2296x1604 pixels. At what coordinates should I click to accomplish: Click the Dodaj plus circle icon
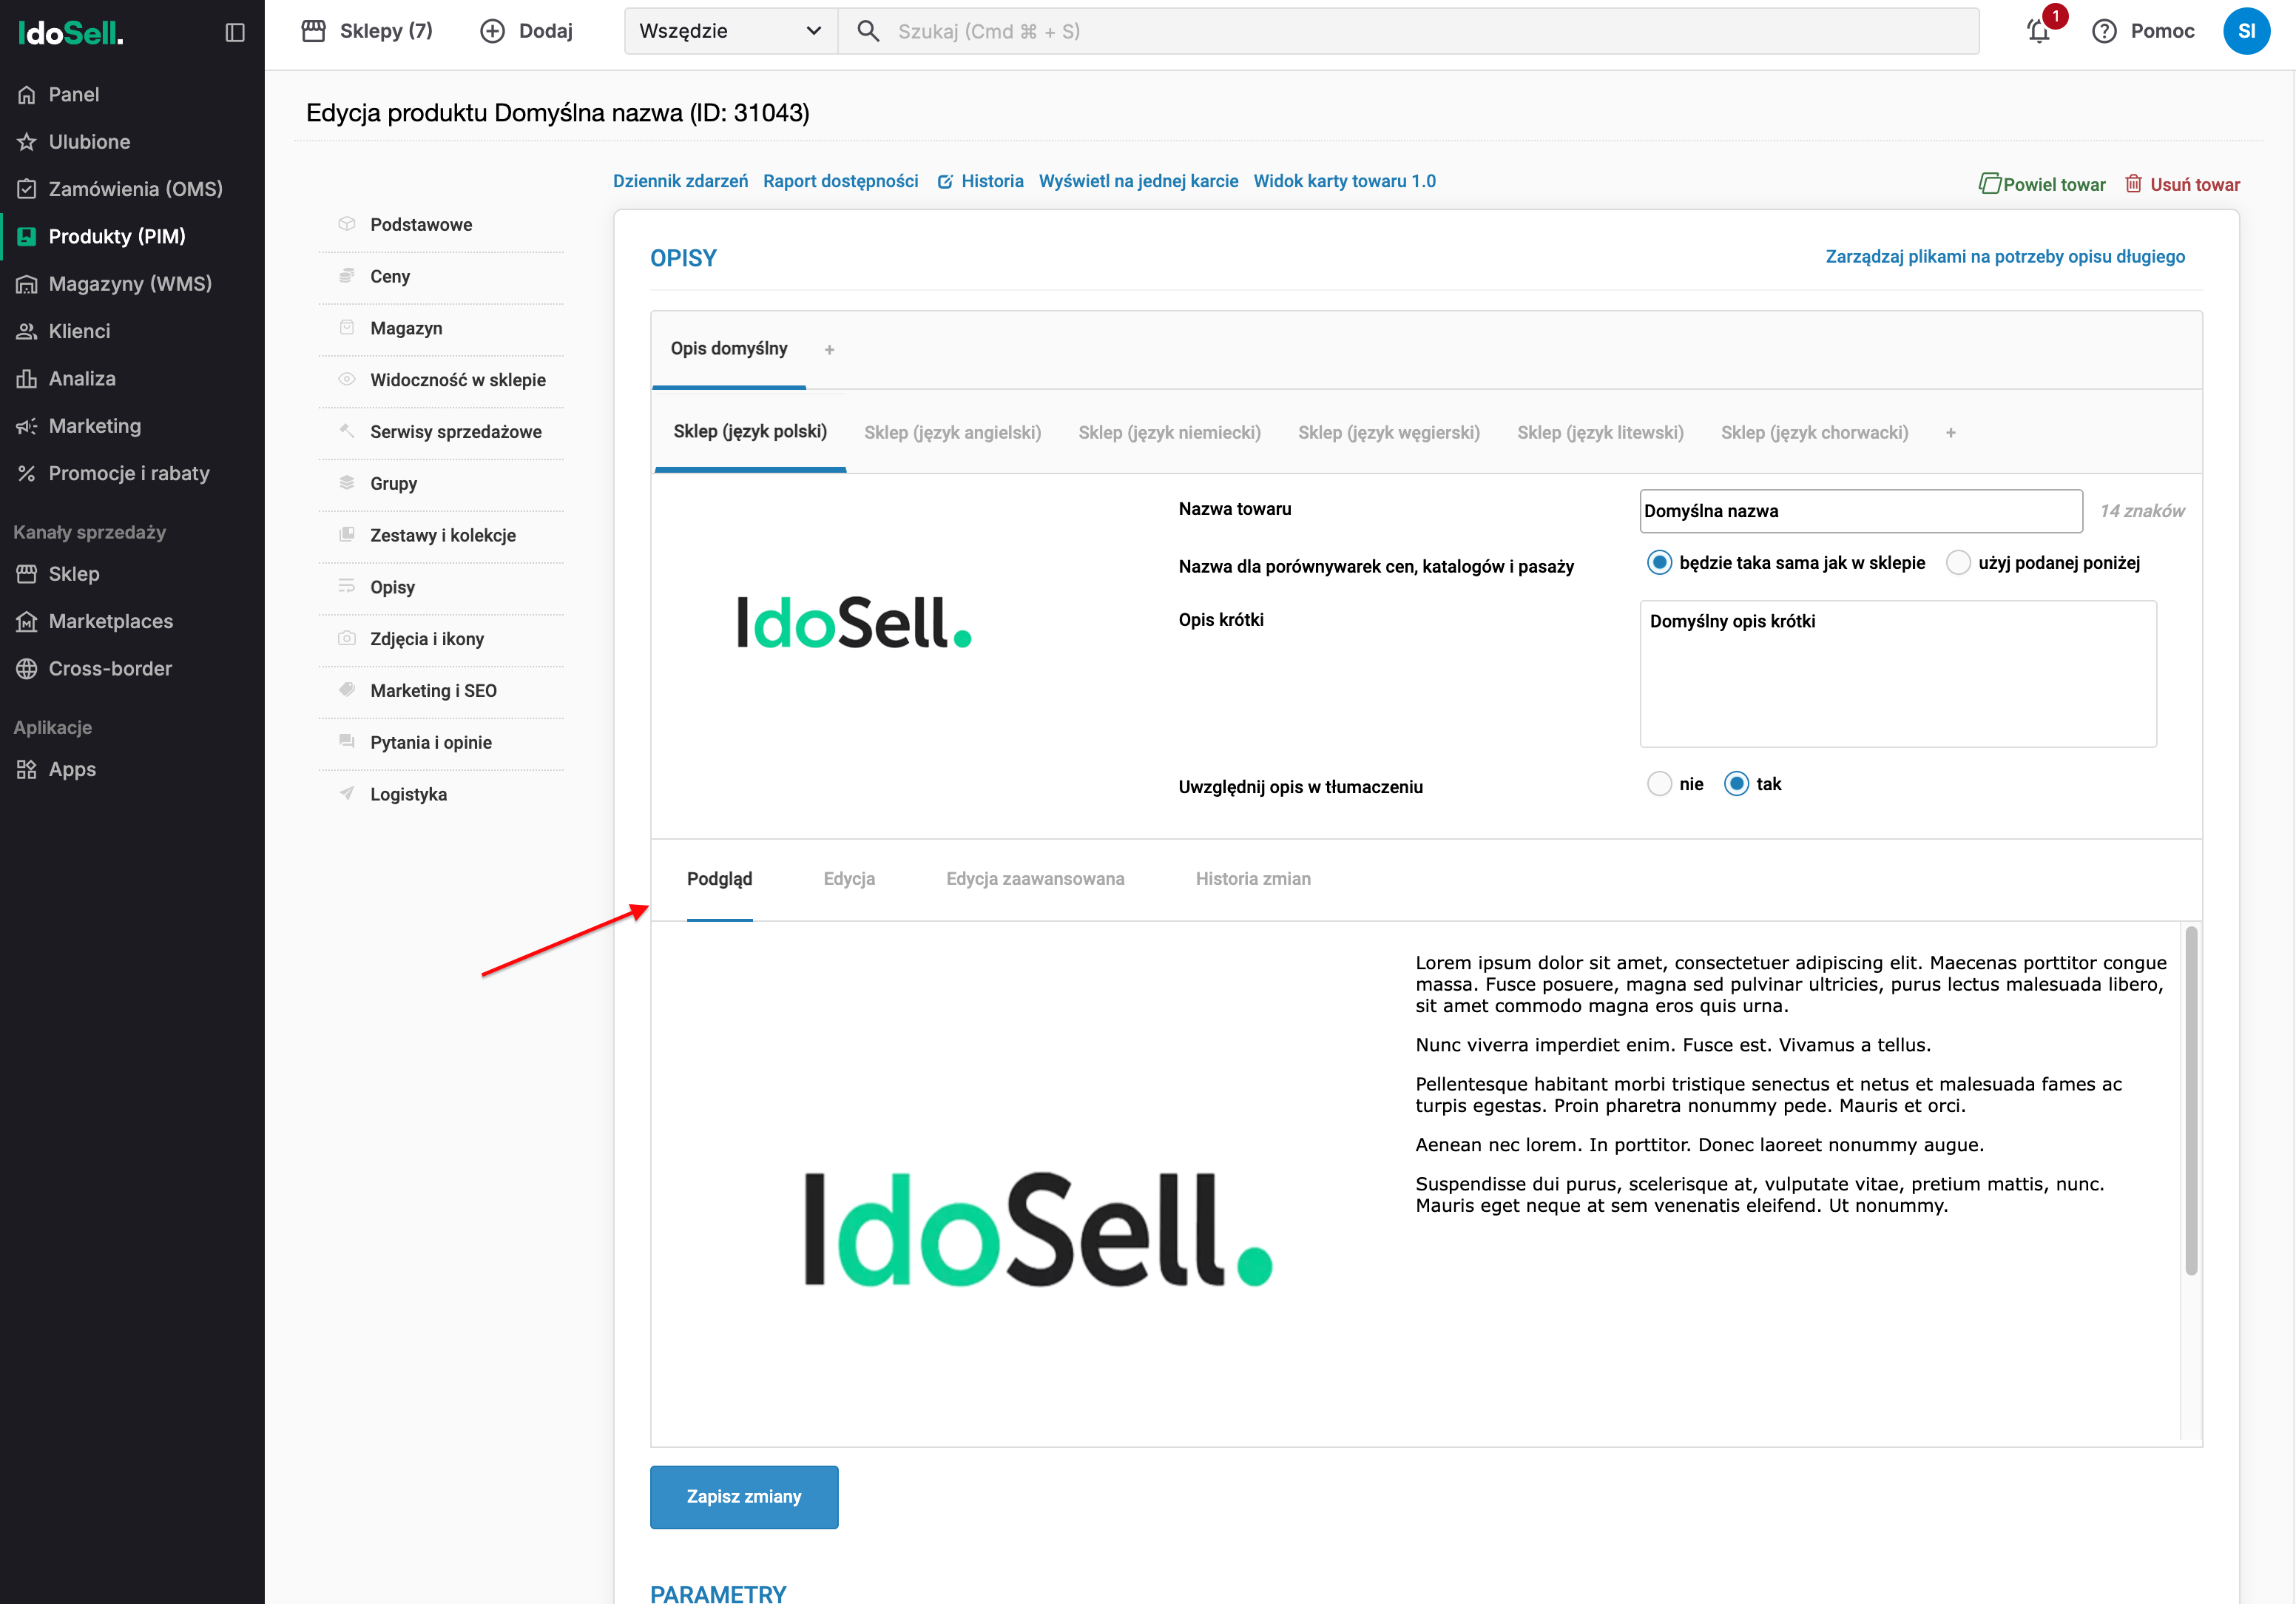(492, 31)
